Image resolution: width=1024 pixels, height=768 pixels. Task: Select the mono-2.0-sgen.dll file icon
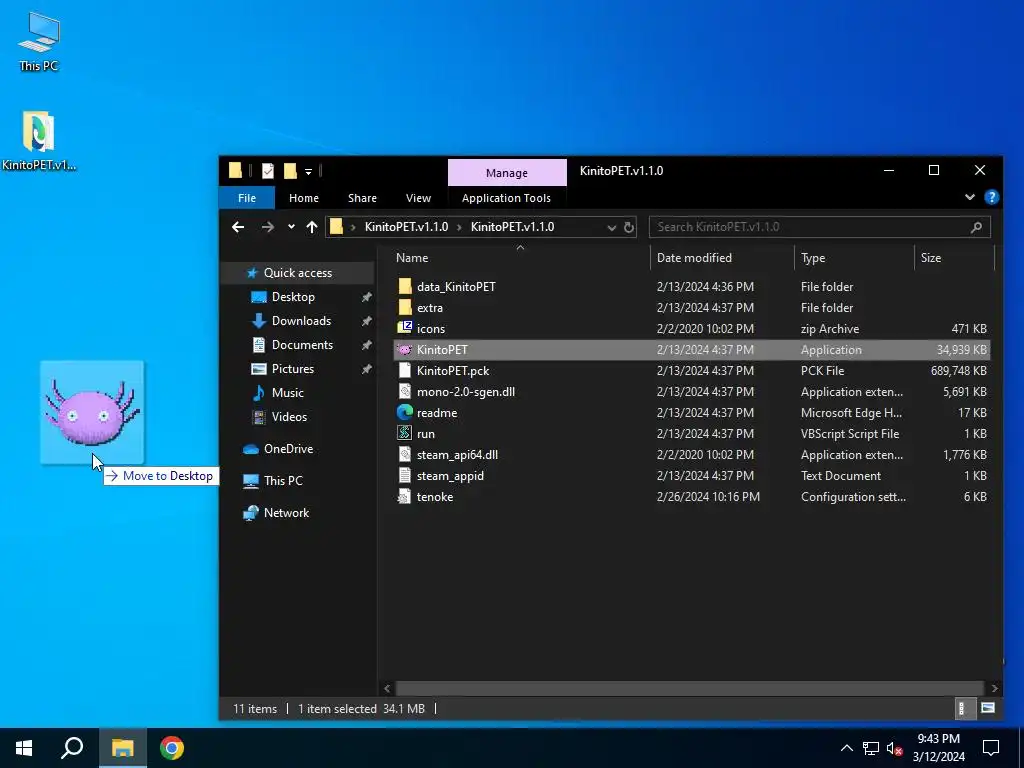pos(405,392)
